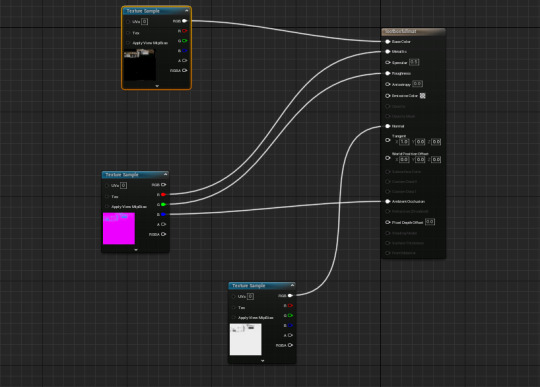Click RGB output pin of white-preview Texture Sample
The height and width of the screenshot is (387, 540).
(x=290, y=295)
